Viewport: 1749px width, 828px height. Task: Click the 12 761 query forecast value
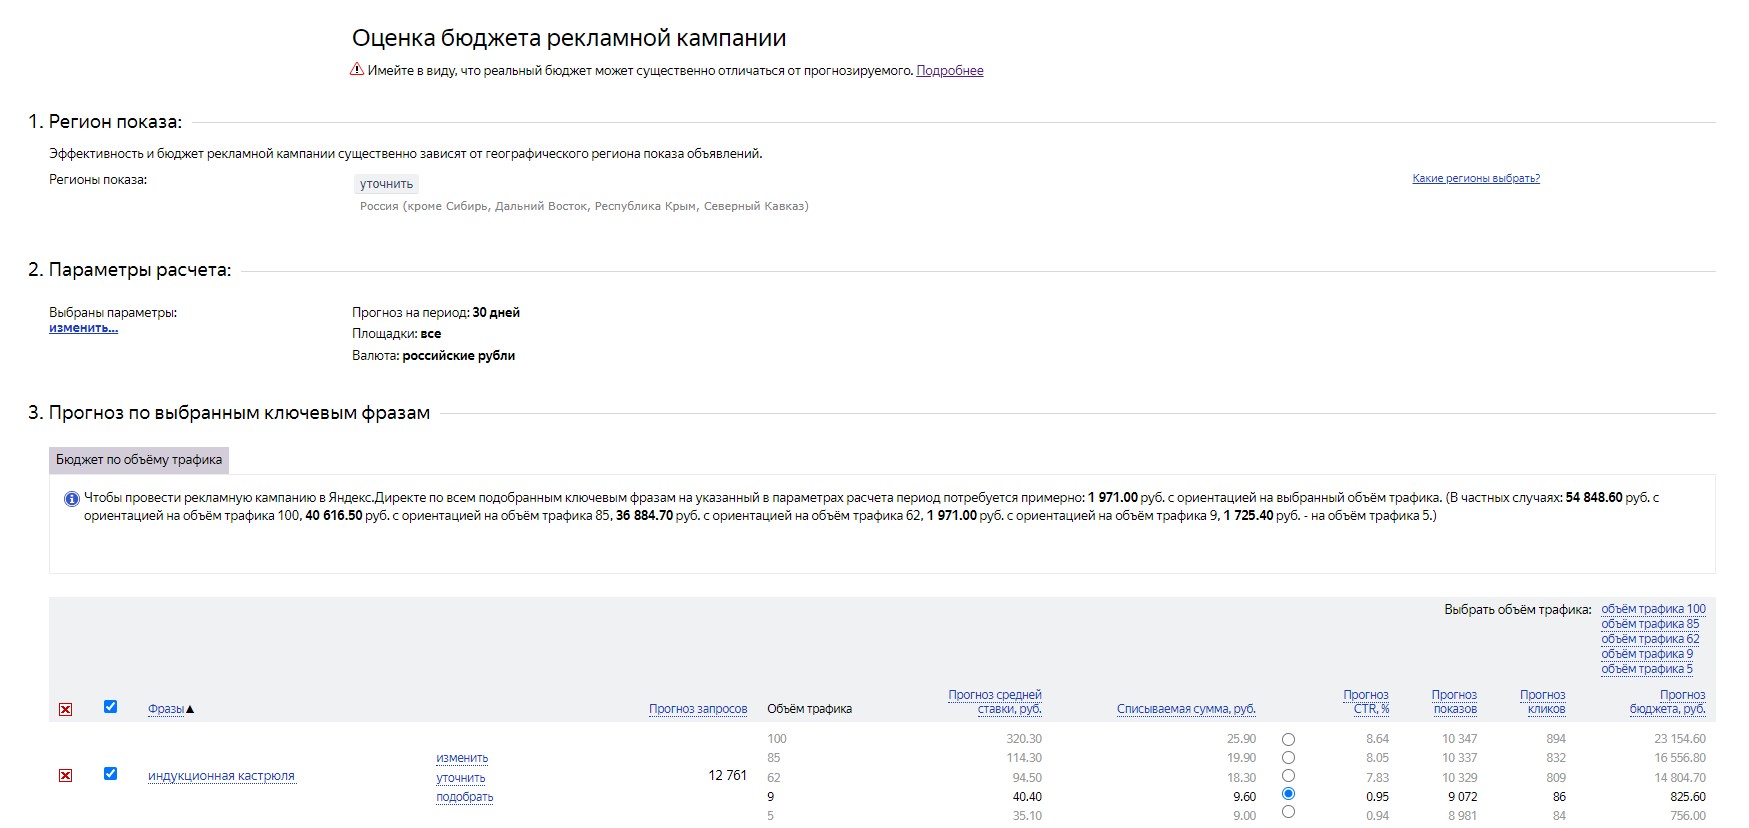tap(727, 775)
